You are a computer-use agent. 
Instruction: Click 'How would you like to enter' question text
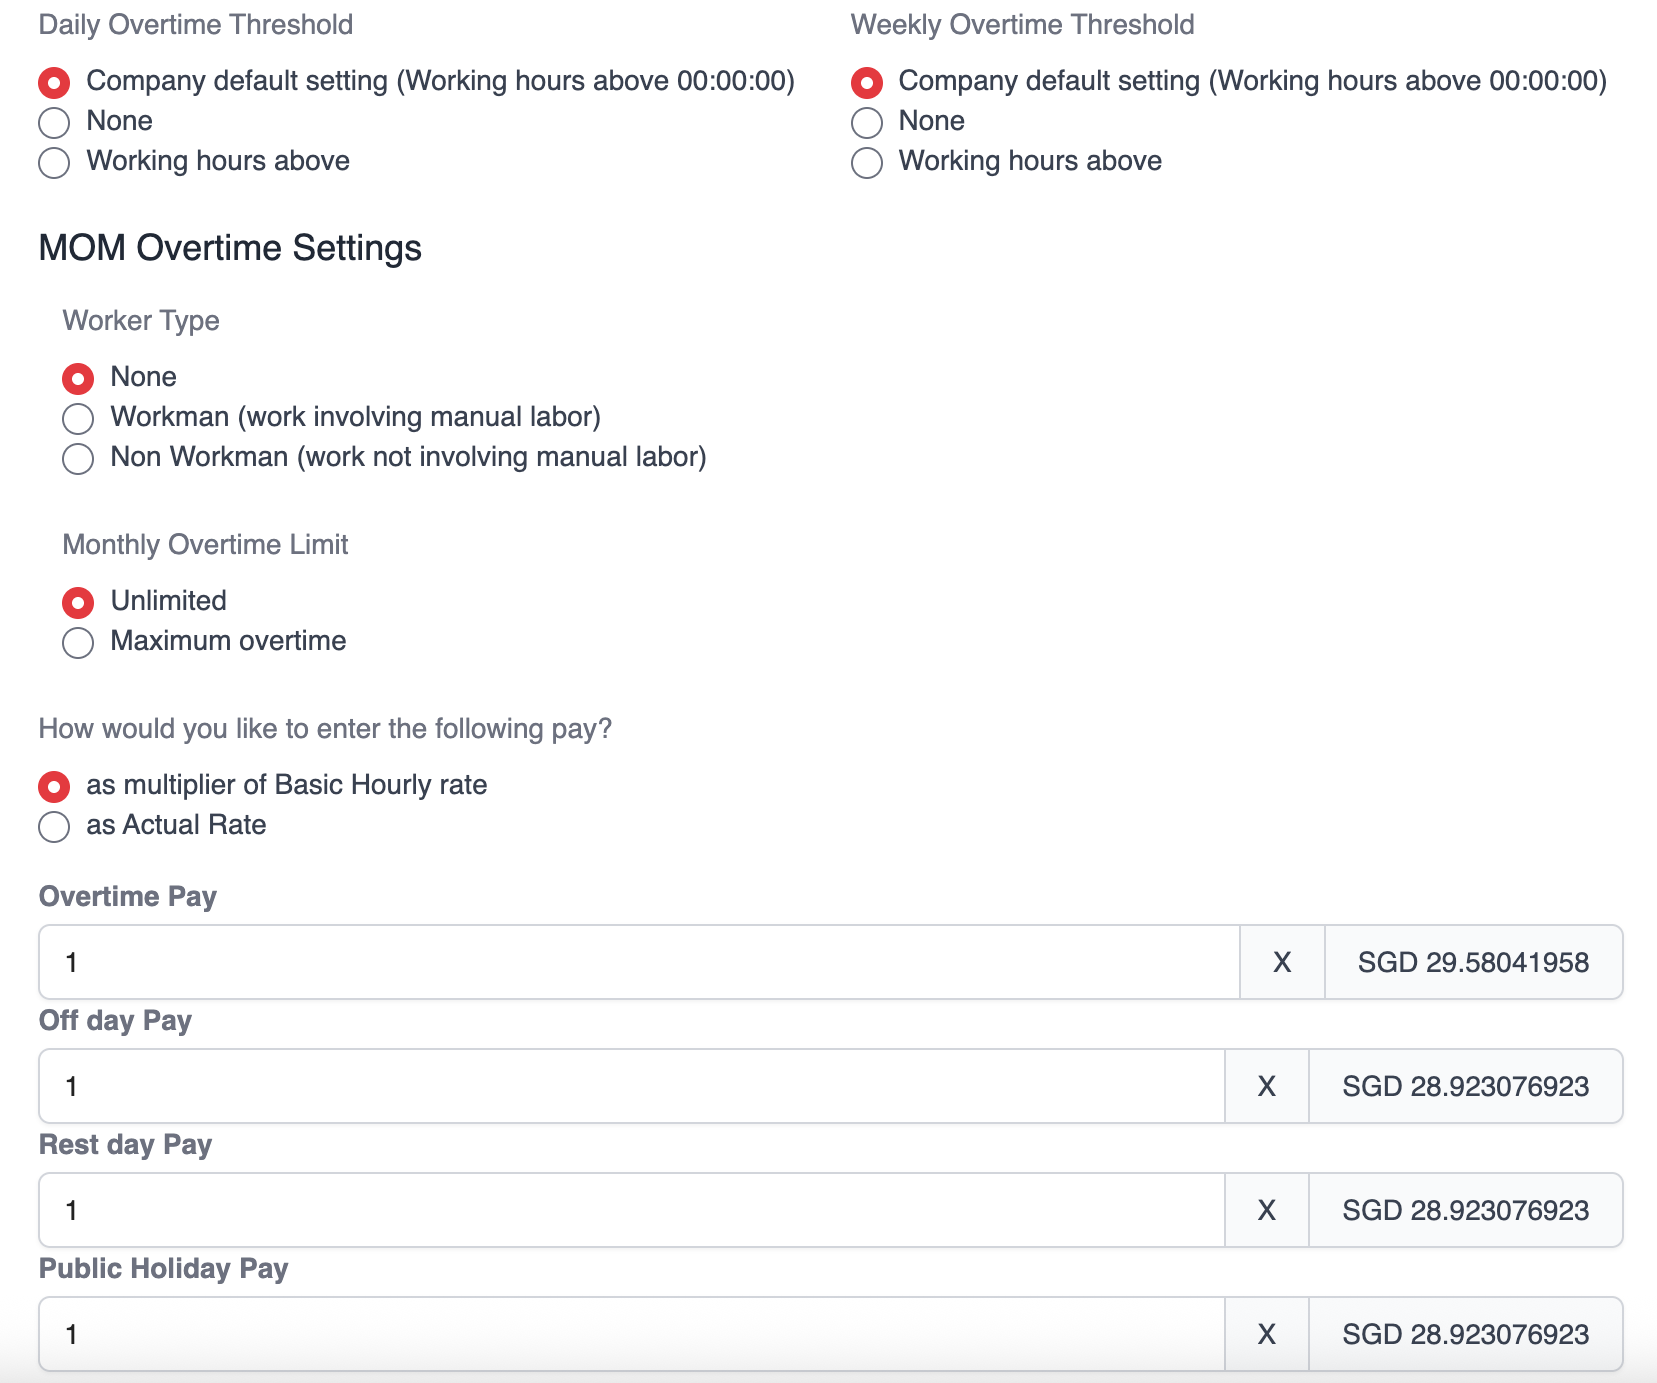pos(325,728)
